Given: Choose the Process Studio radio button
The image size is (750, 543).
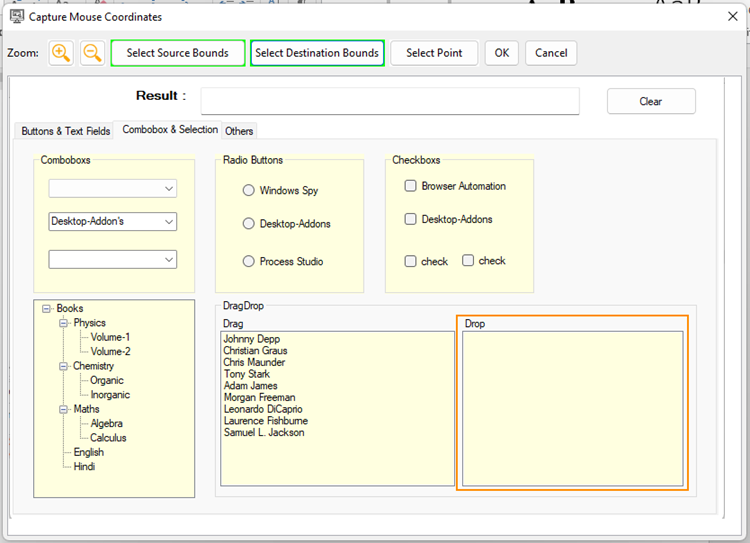Looking at the screenshot, I should (x=249, y=261).
